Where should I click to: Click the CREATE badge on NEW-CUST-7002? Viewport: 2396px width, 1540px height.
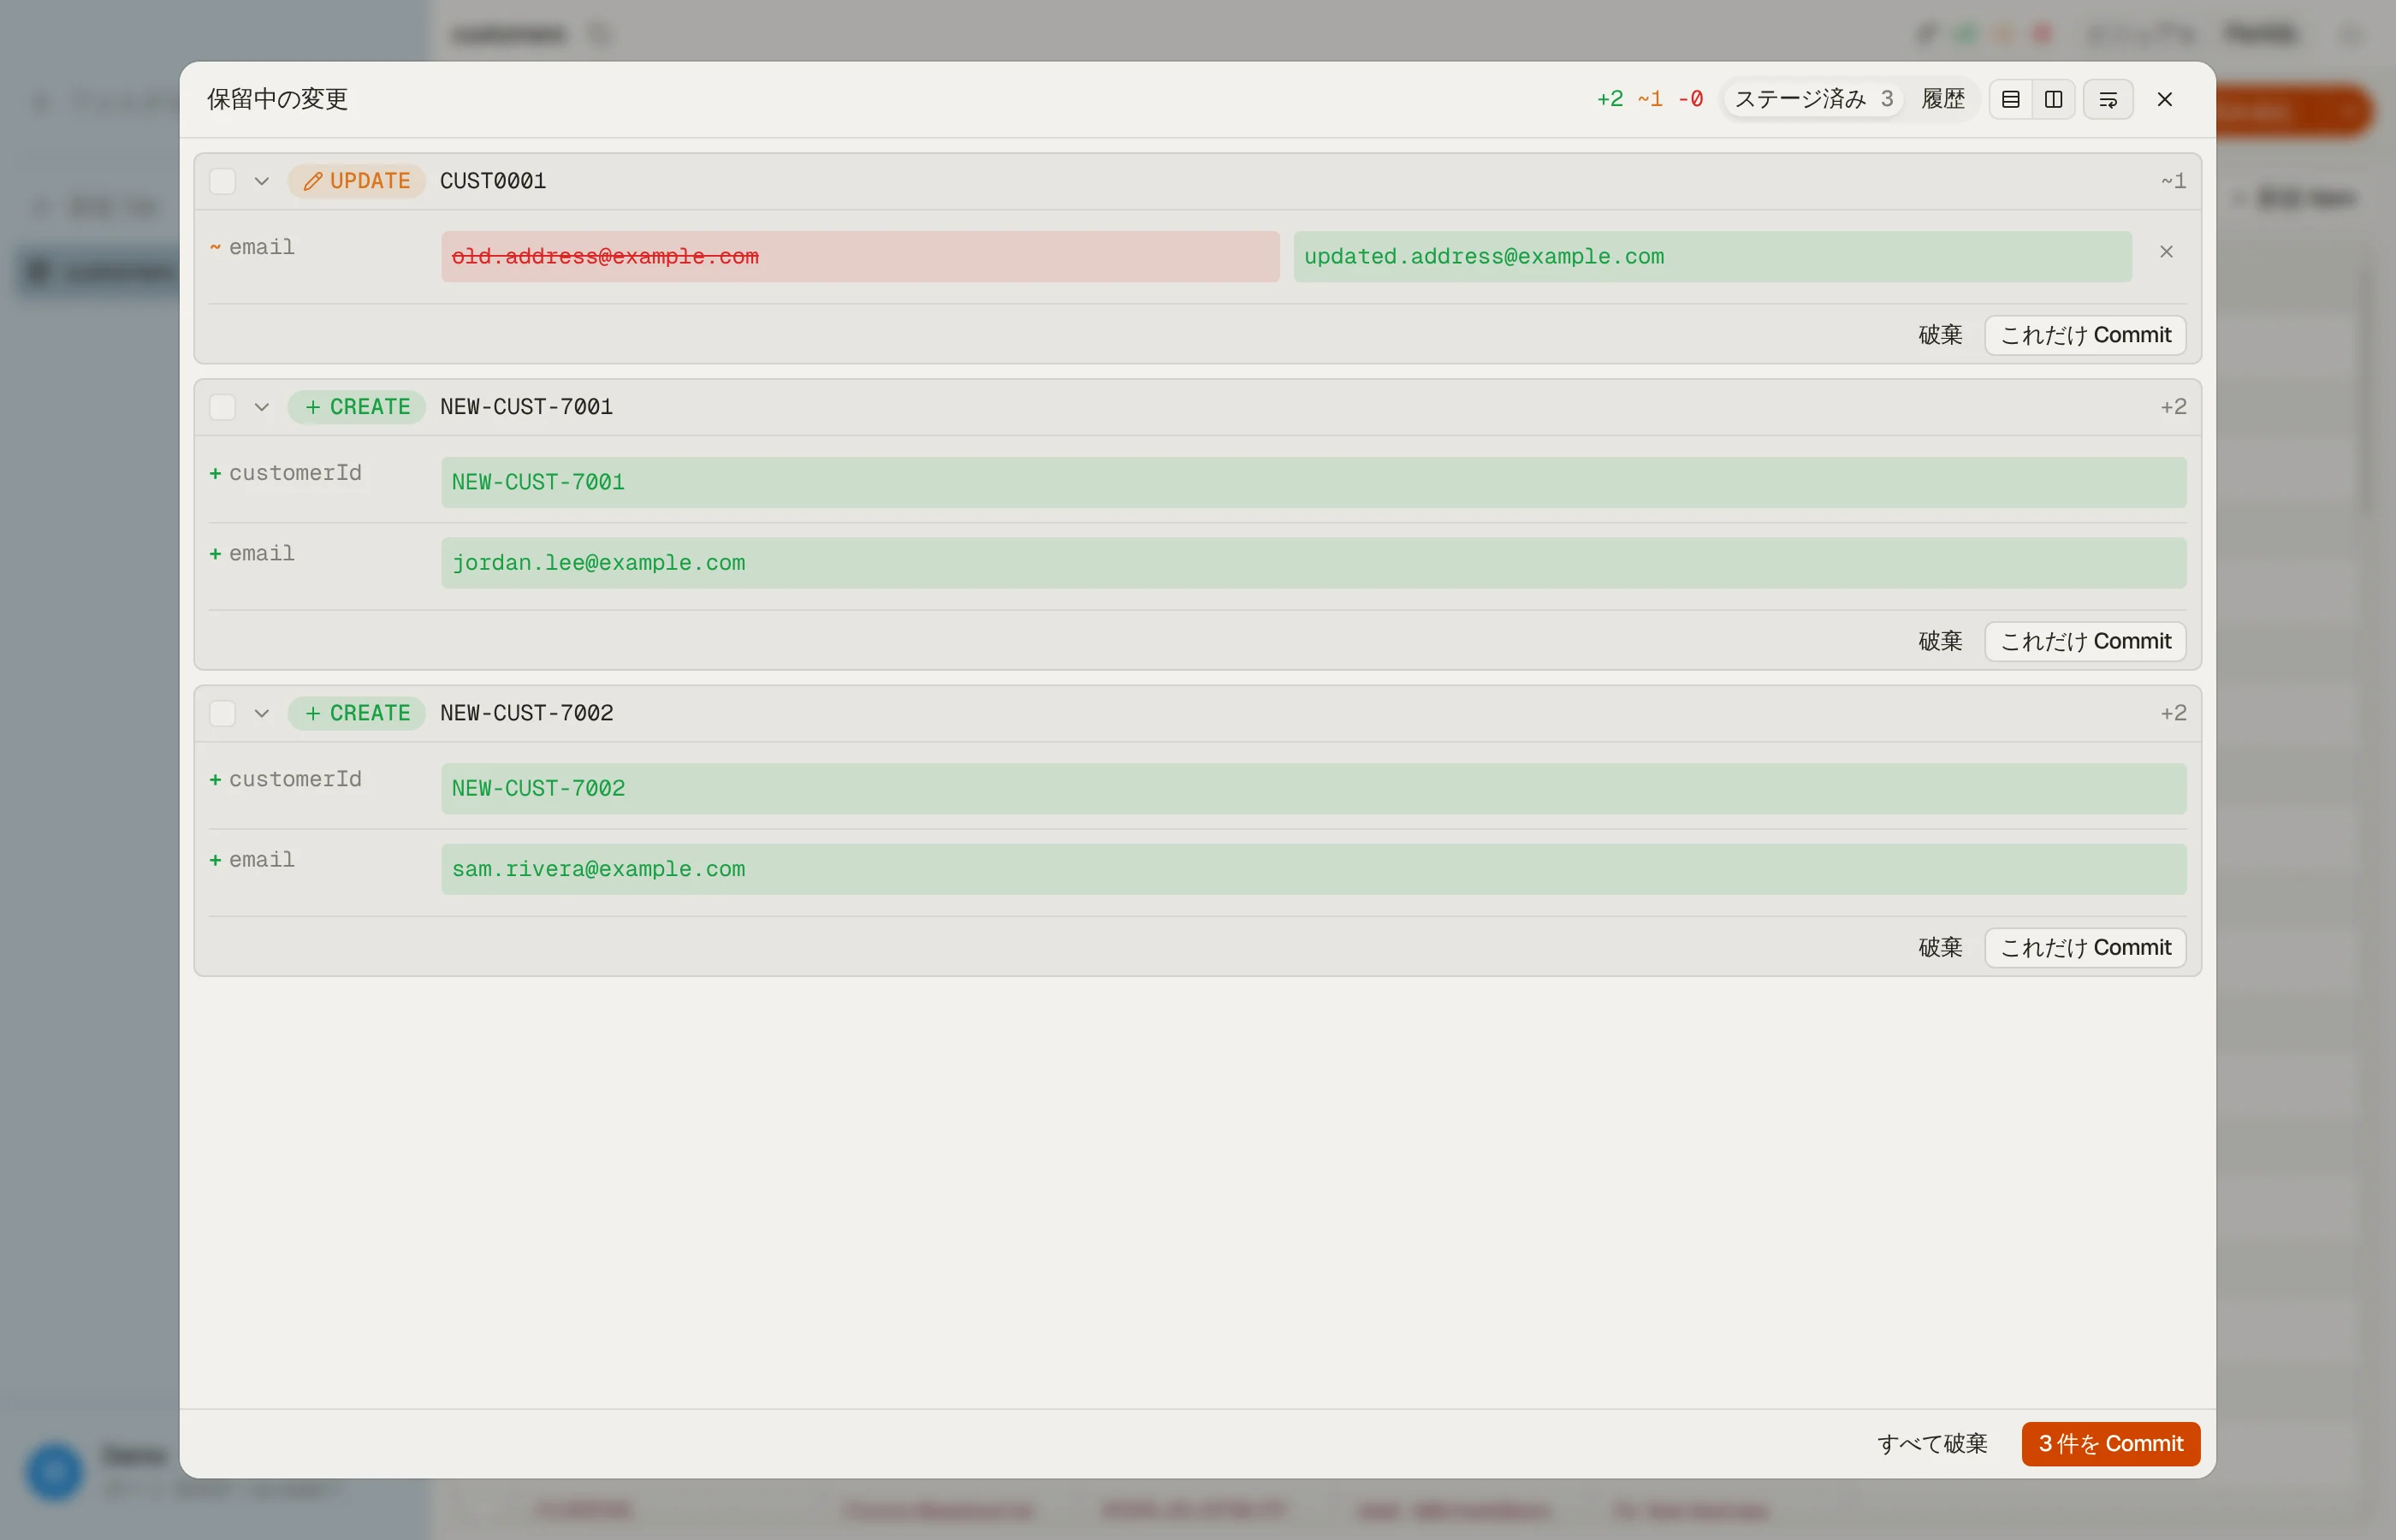[x=357, y=713]
